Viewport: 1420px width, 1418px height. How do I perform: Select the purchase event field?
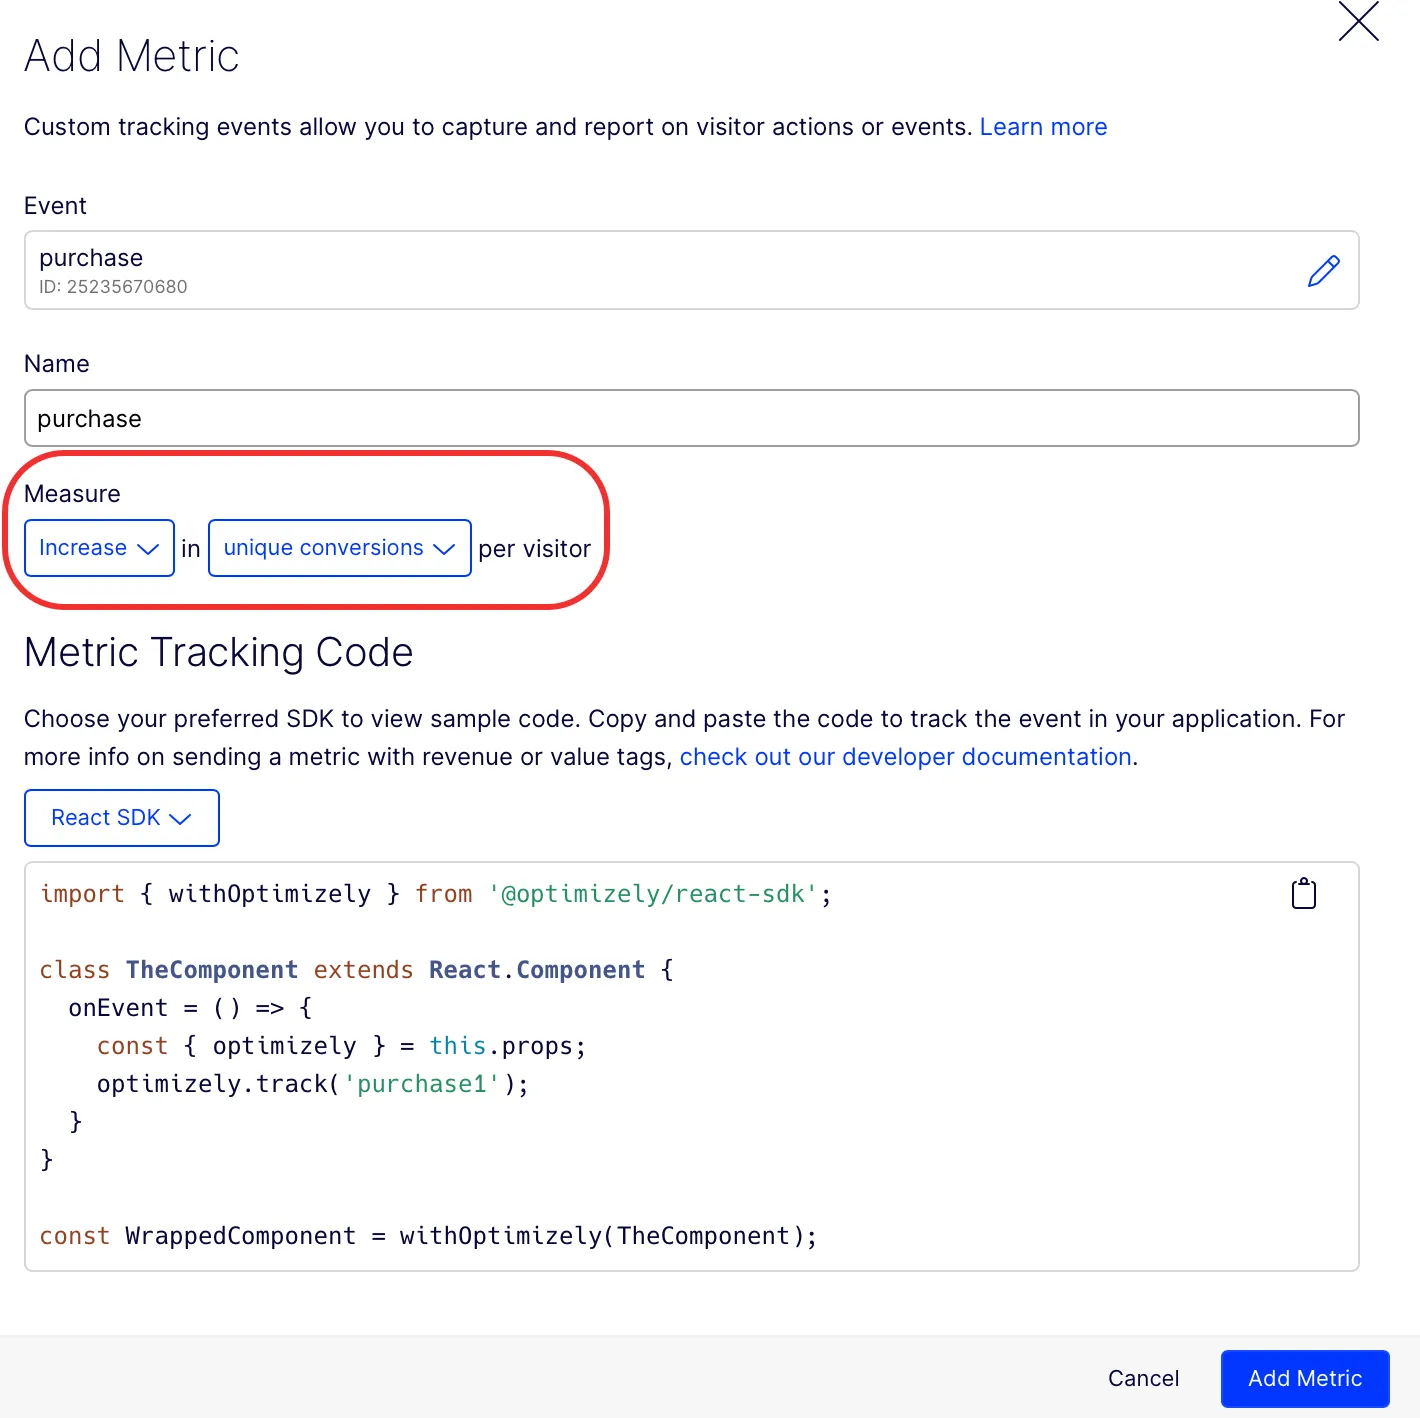[692, 270]
